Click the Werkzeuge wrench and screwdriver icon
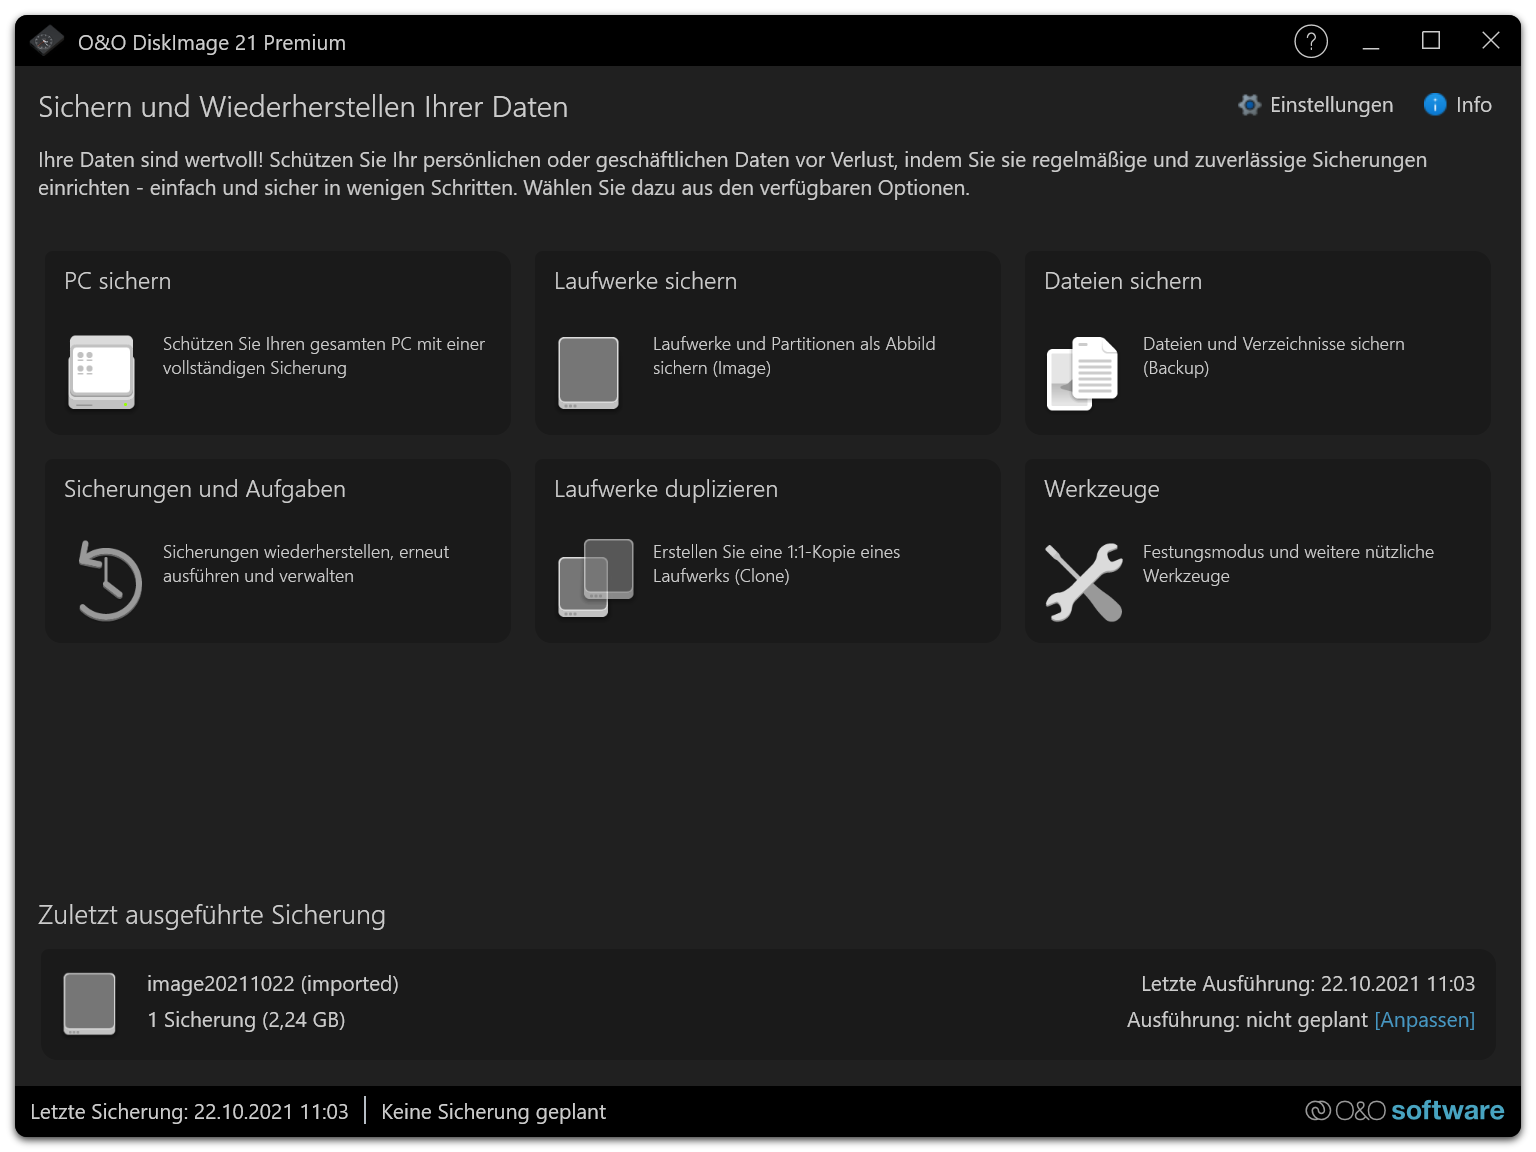The height and width of the screenshot is (1152, 1536). [1084, 582]
